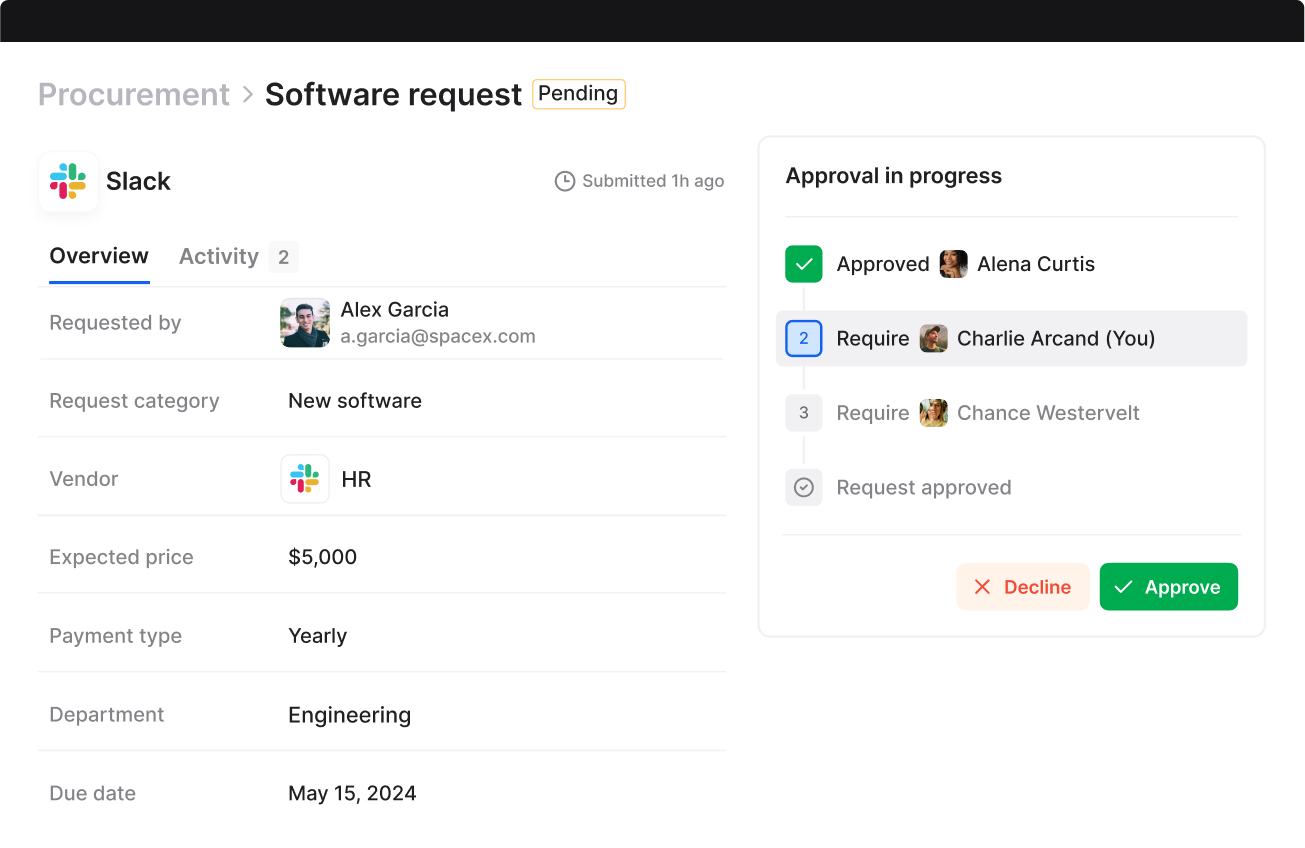Click the Requested by field label
The image size is (1305, 848).
(x=115, y=323)
